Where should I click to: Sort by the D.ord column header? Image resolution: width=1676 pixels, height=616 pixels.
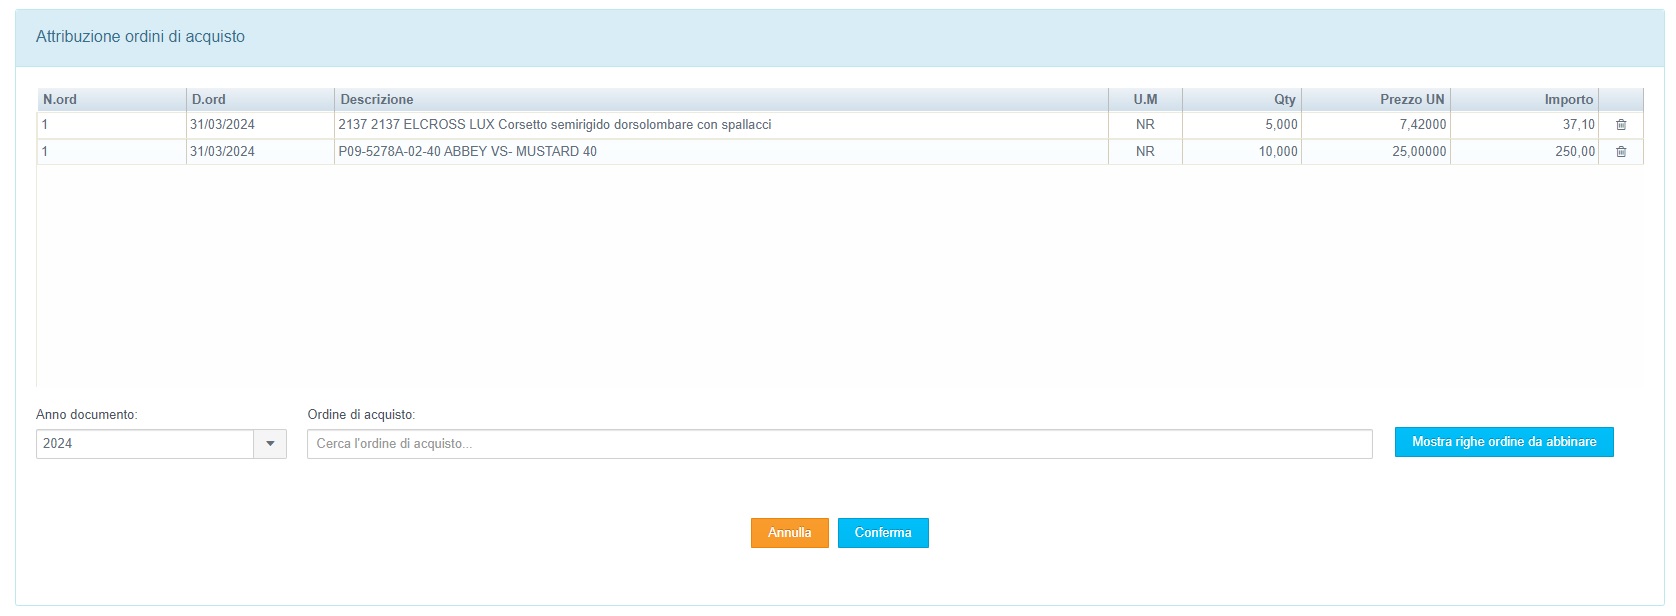209,99
